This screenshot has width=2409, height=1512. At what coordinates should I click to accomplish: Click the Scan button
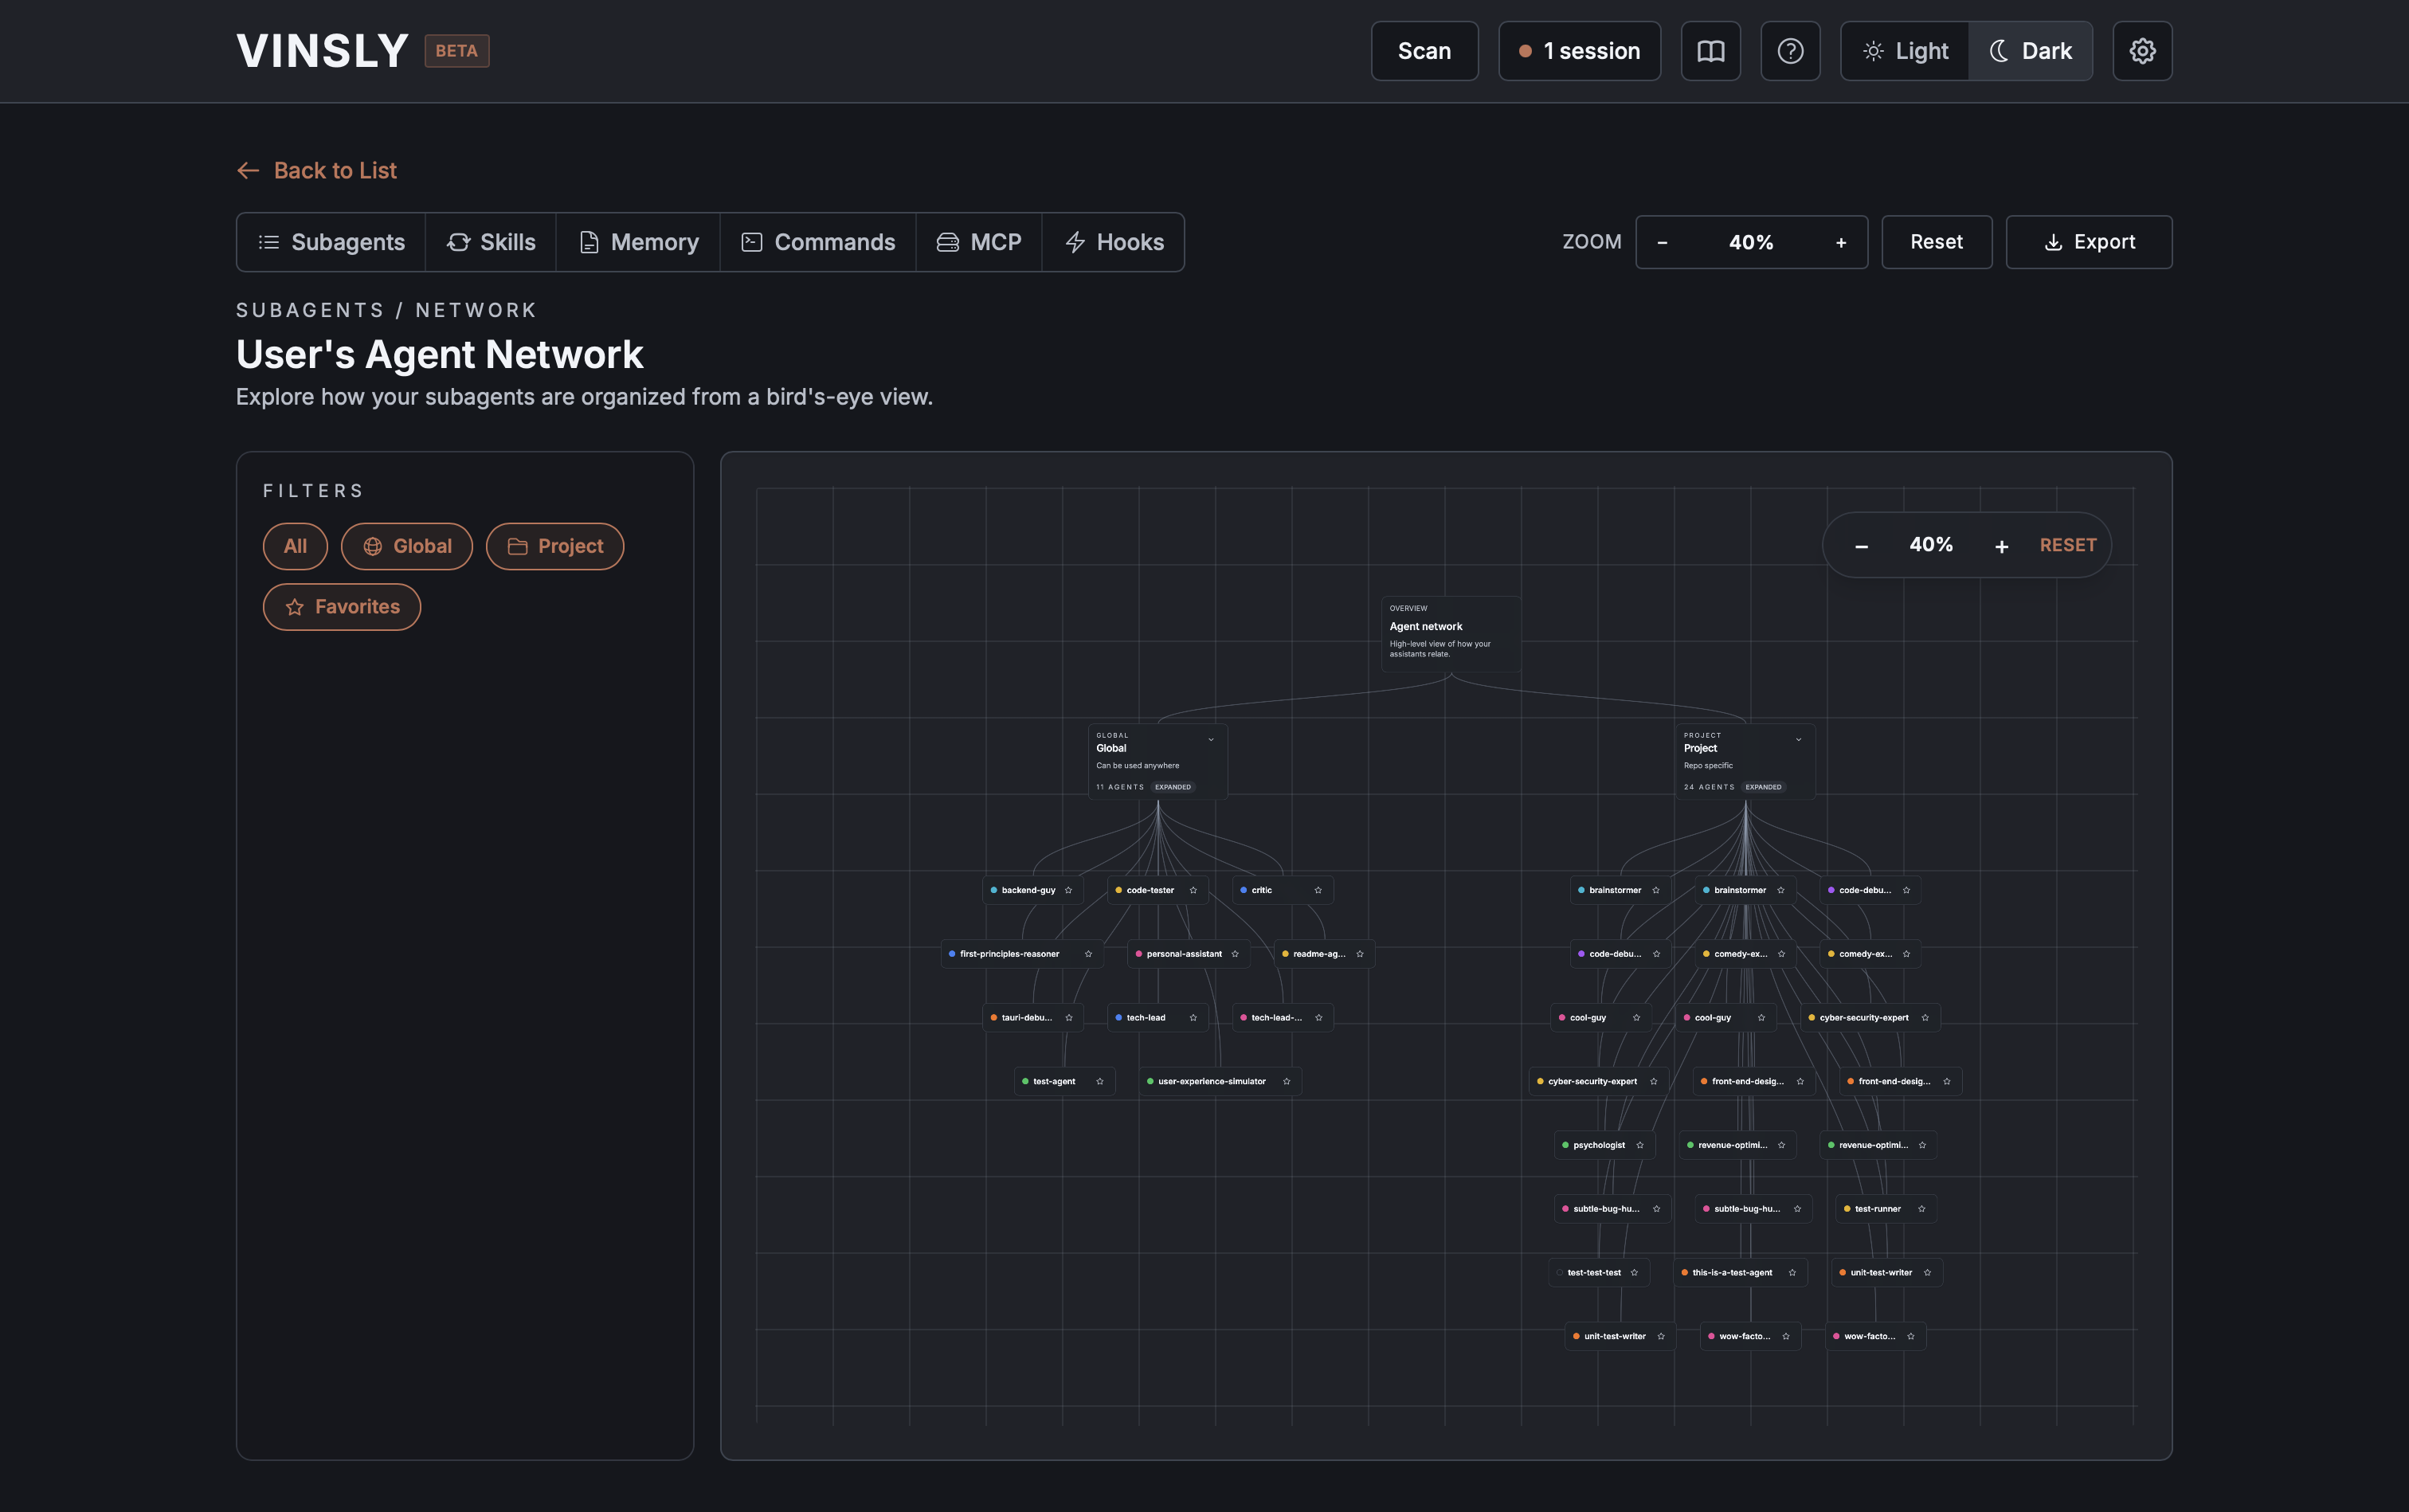click(x=1423, y=50)
